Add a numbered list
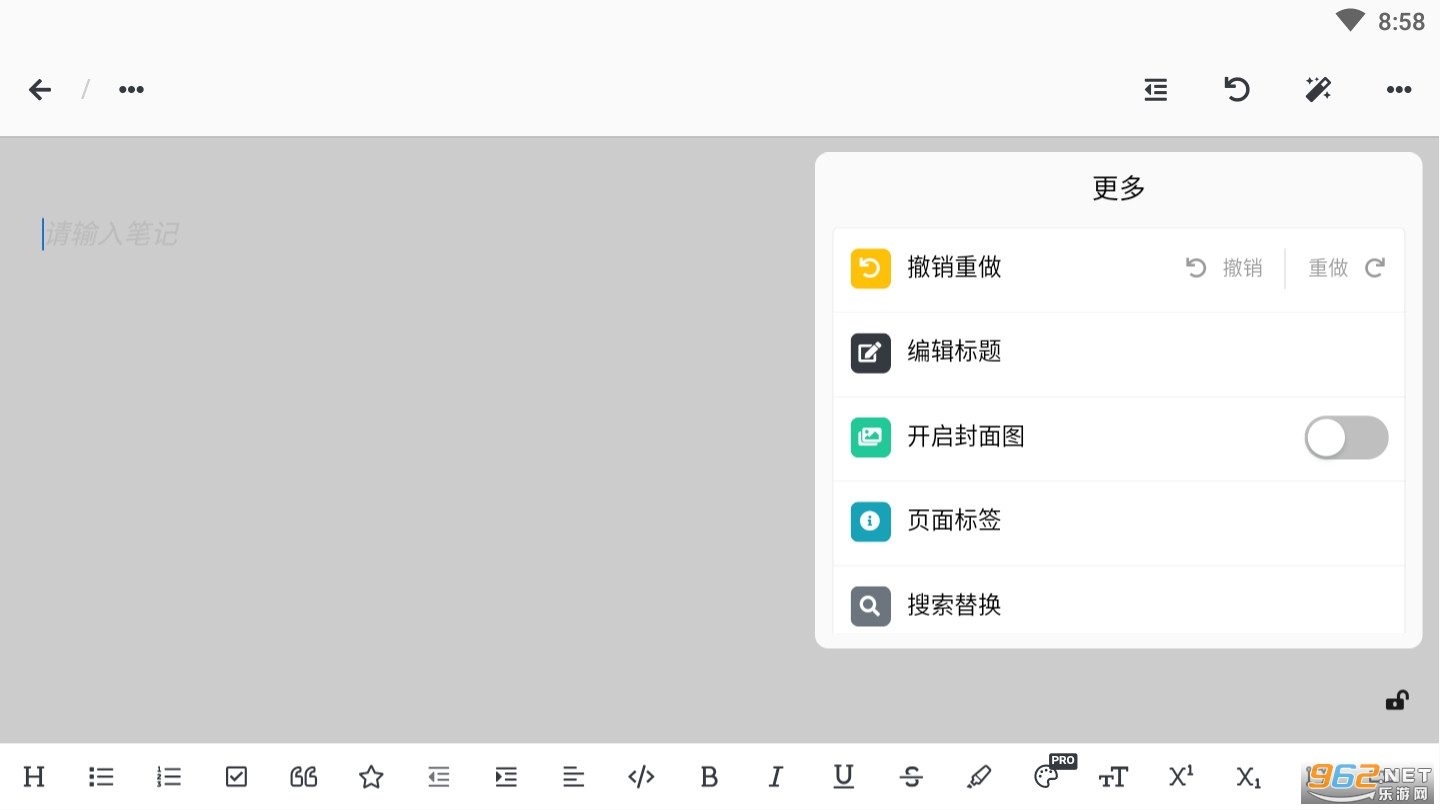 point(169,777)
